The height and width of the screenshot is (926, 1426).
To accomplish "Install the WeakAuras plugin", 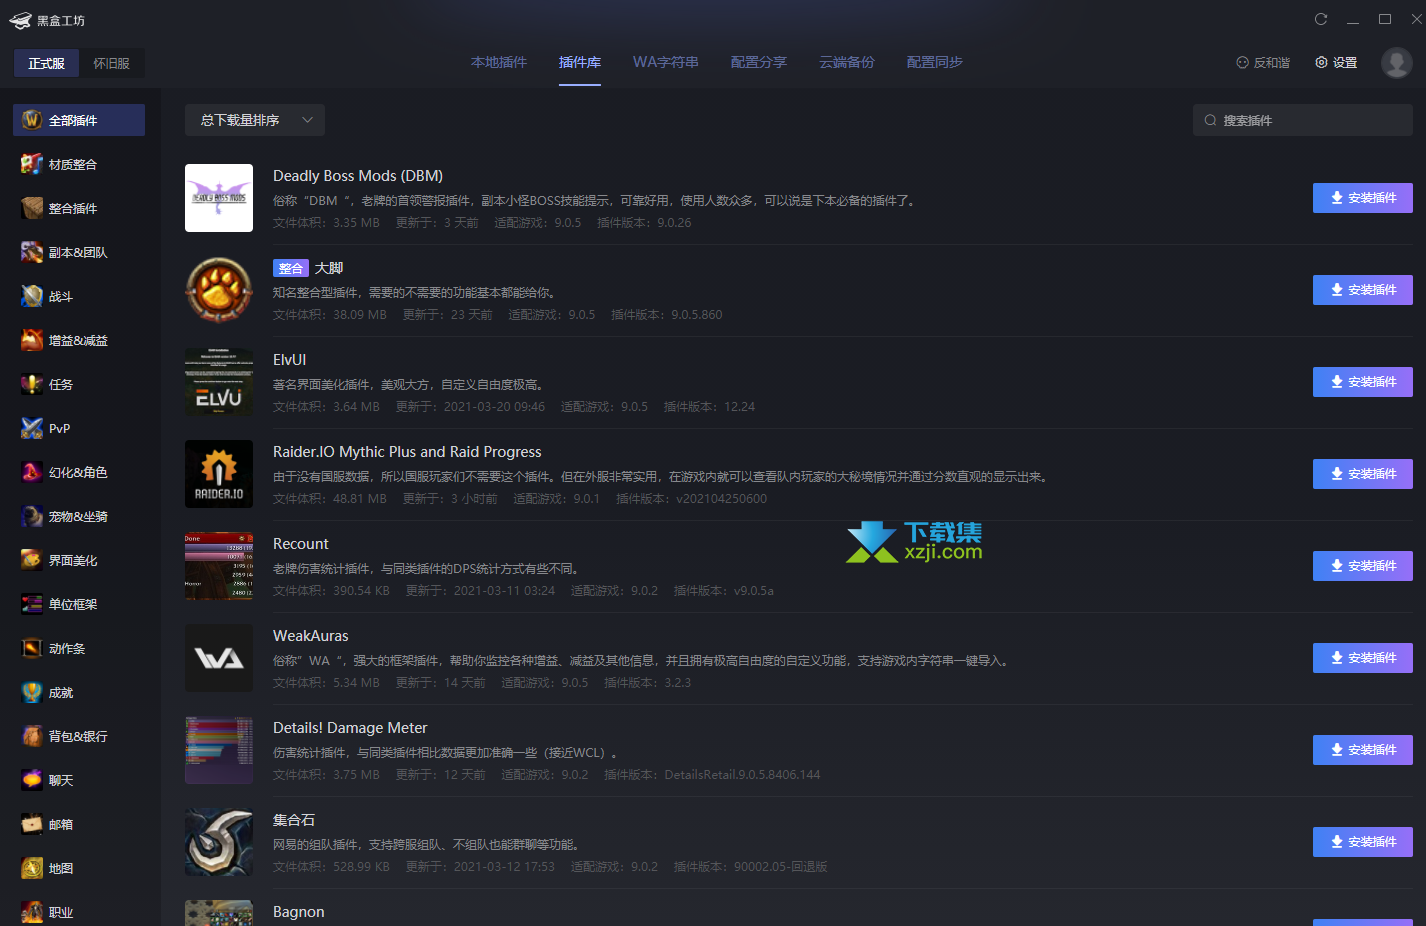I will (1363, 658).
